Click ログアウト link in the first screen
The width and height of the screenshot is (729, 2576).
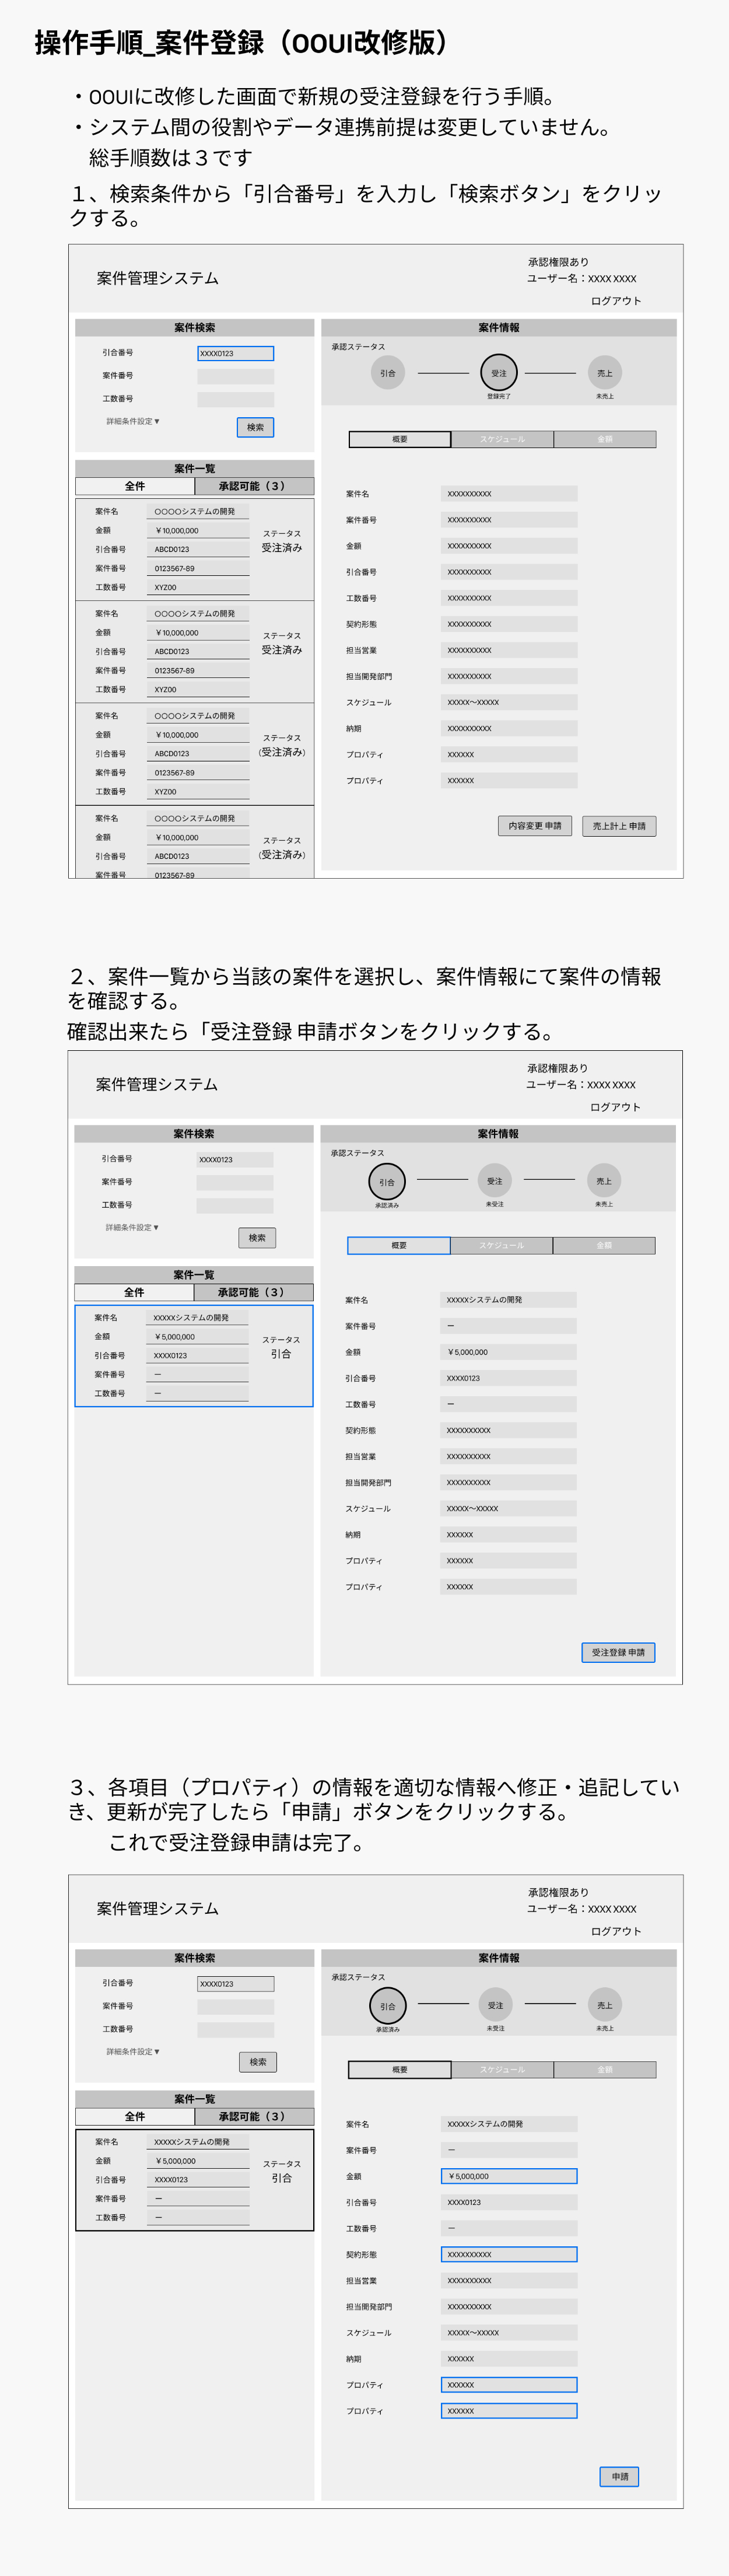[616, 301]
